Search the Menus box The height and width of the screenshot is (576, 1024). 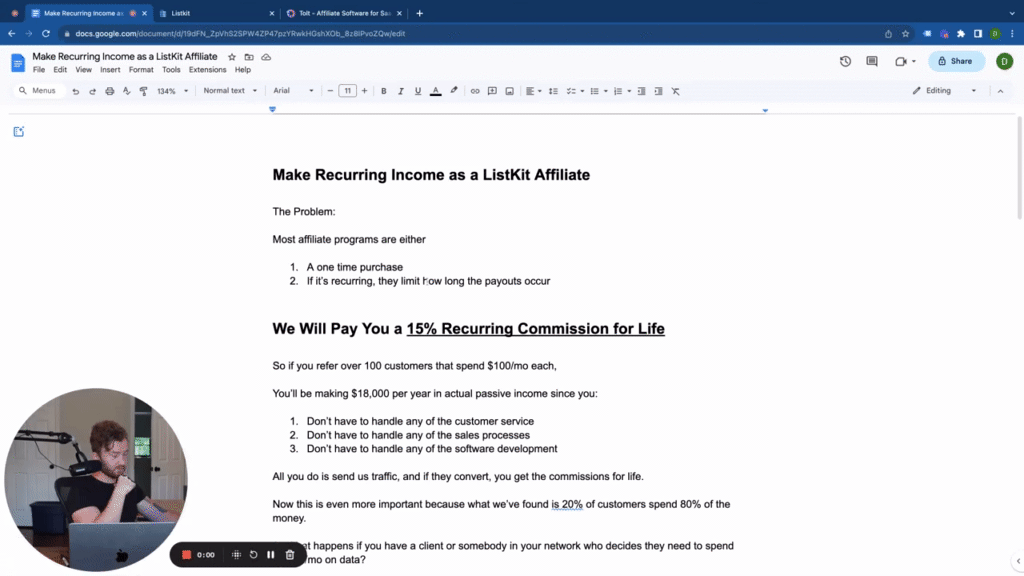coord(38,91)
